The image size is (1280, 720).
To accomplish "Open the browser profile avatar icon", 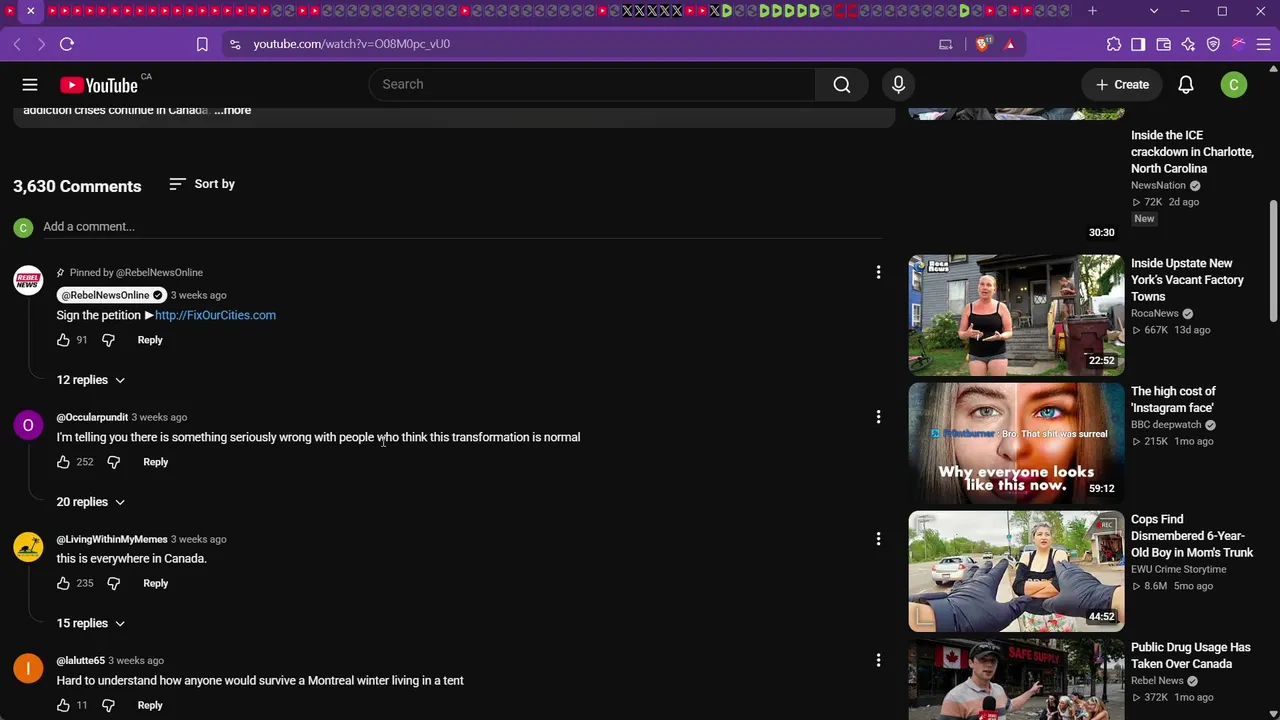I will [1238, 44].
